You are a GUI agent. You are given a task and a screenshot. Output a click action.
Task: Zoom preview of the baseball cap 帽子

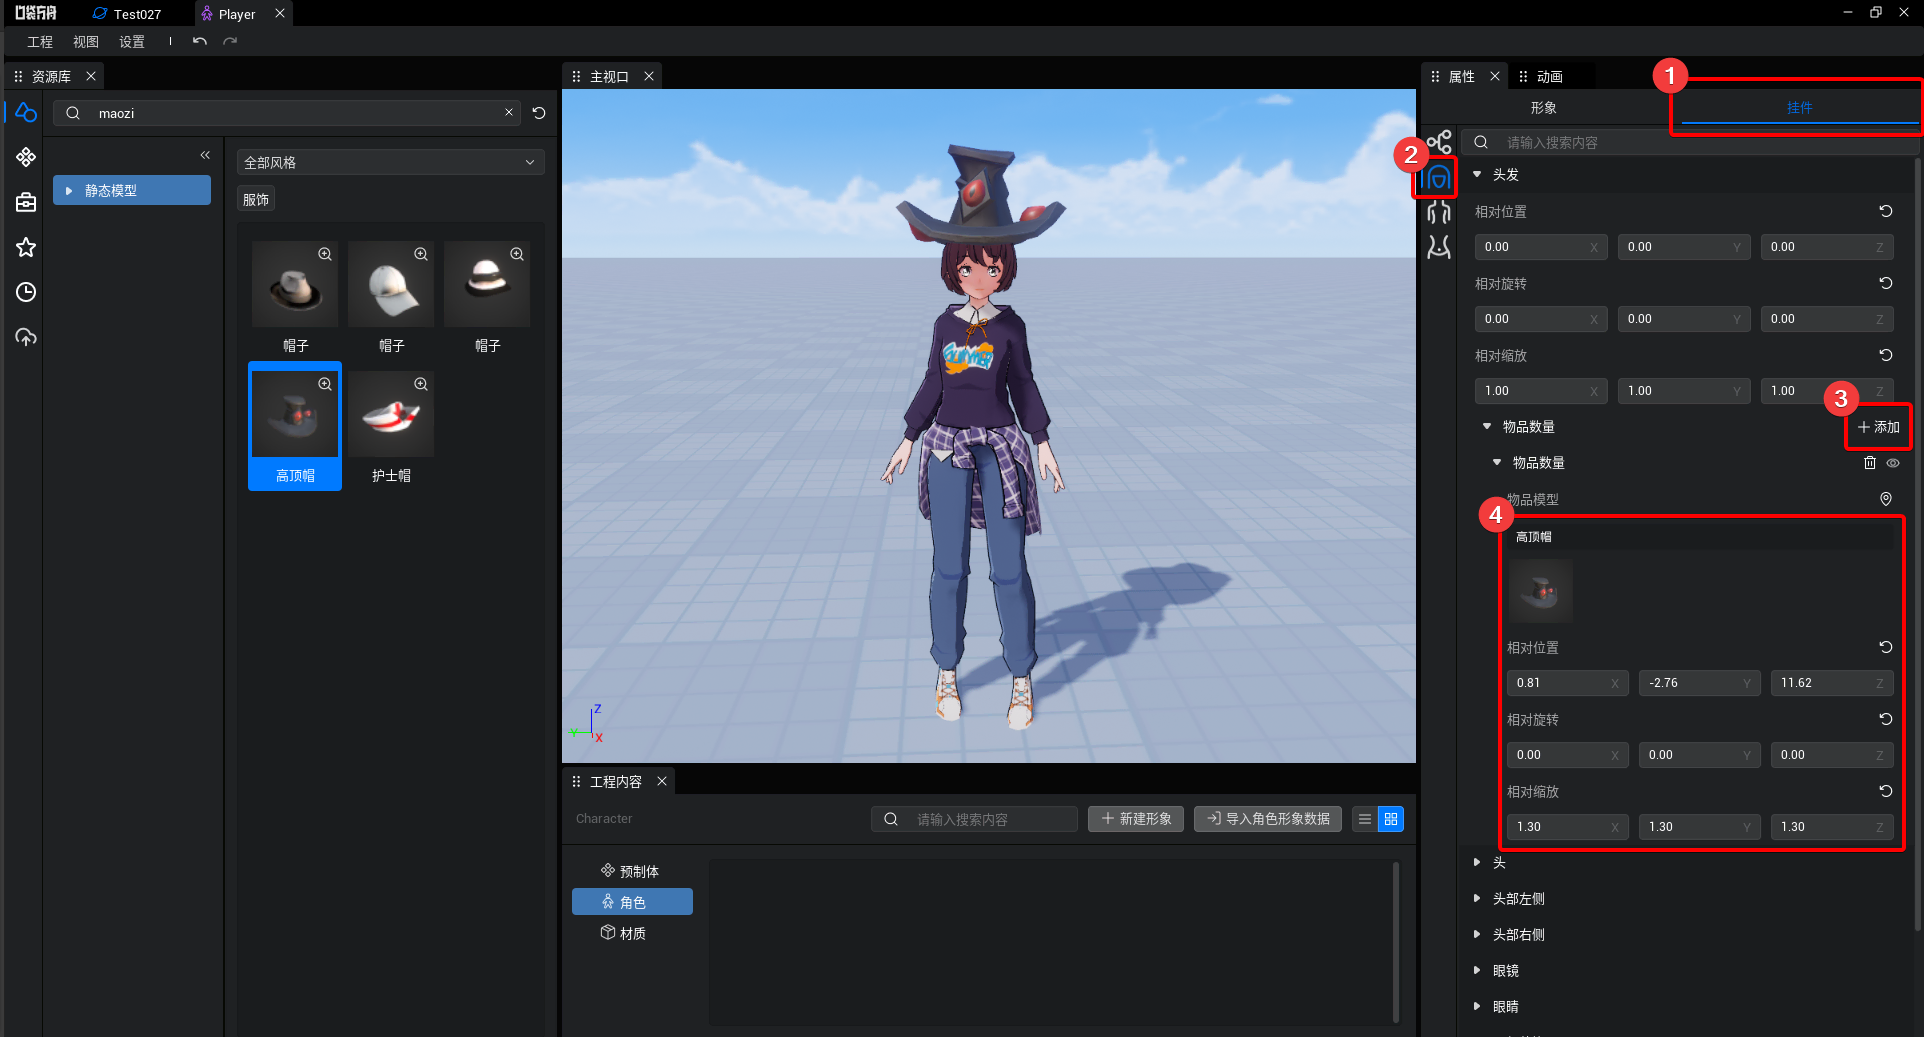(421, 254)
